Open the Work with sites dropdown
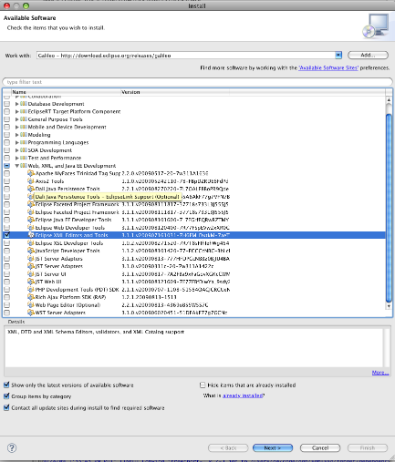Screen dimensions: 395x462 coord(338,55)
